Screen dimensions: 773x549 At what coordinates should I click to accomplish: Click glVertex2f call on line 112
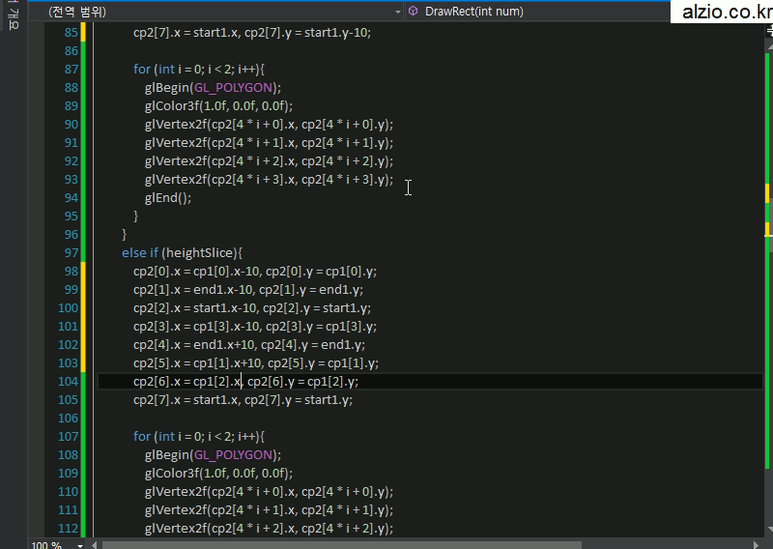[x=269, y=528]
